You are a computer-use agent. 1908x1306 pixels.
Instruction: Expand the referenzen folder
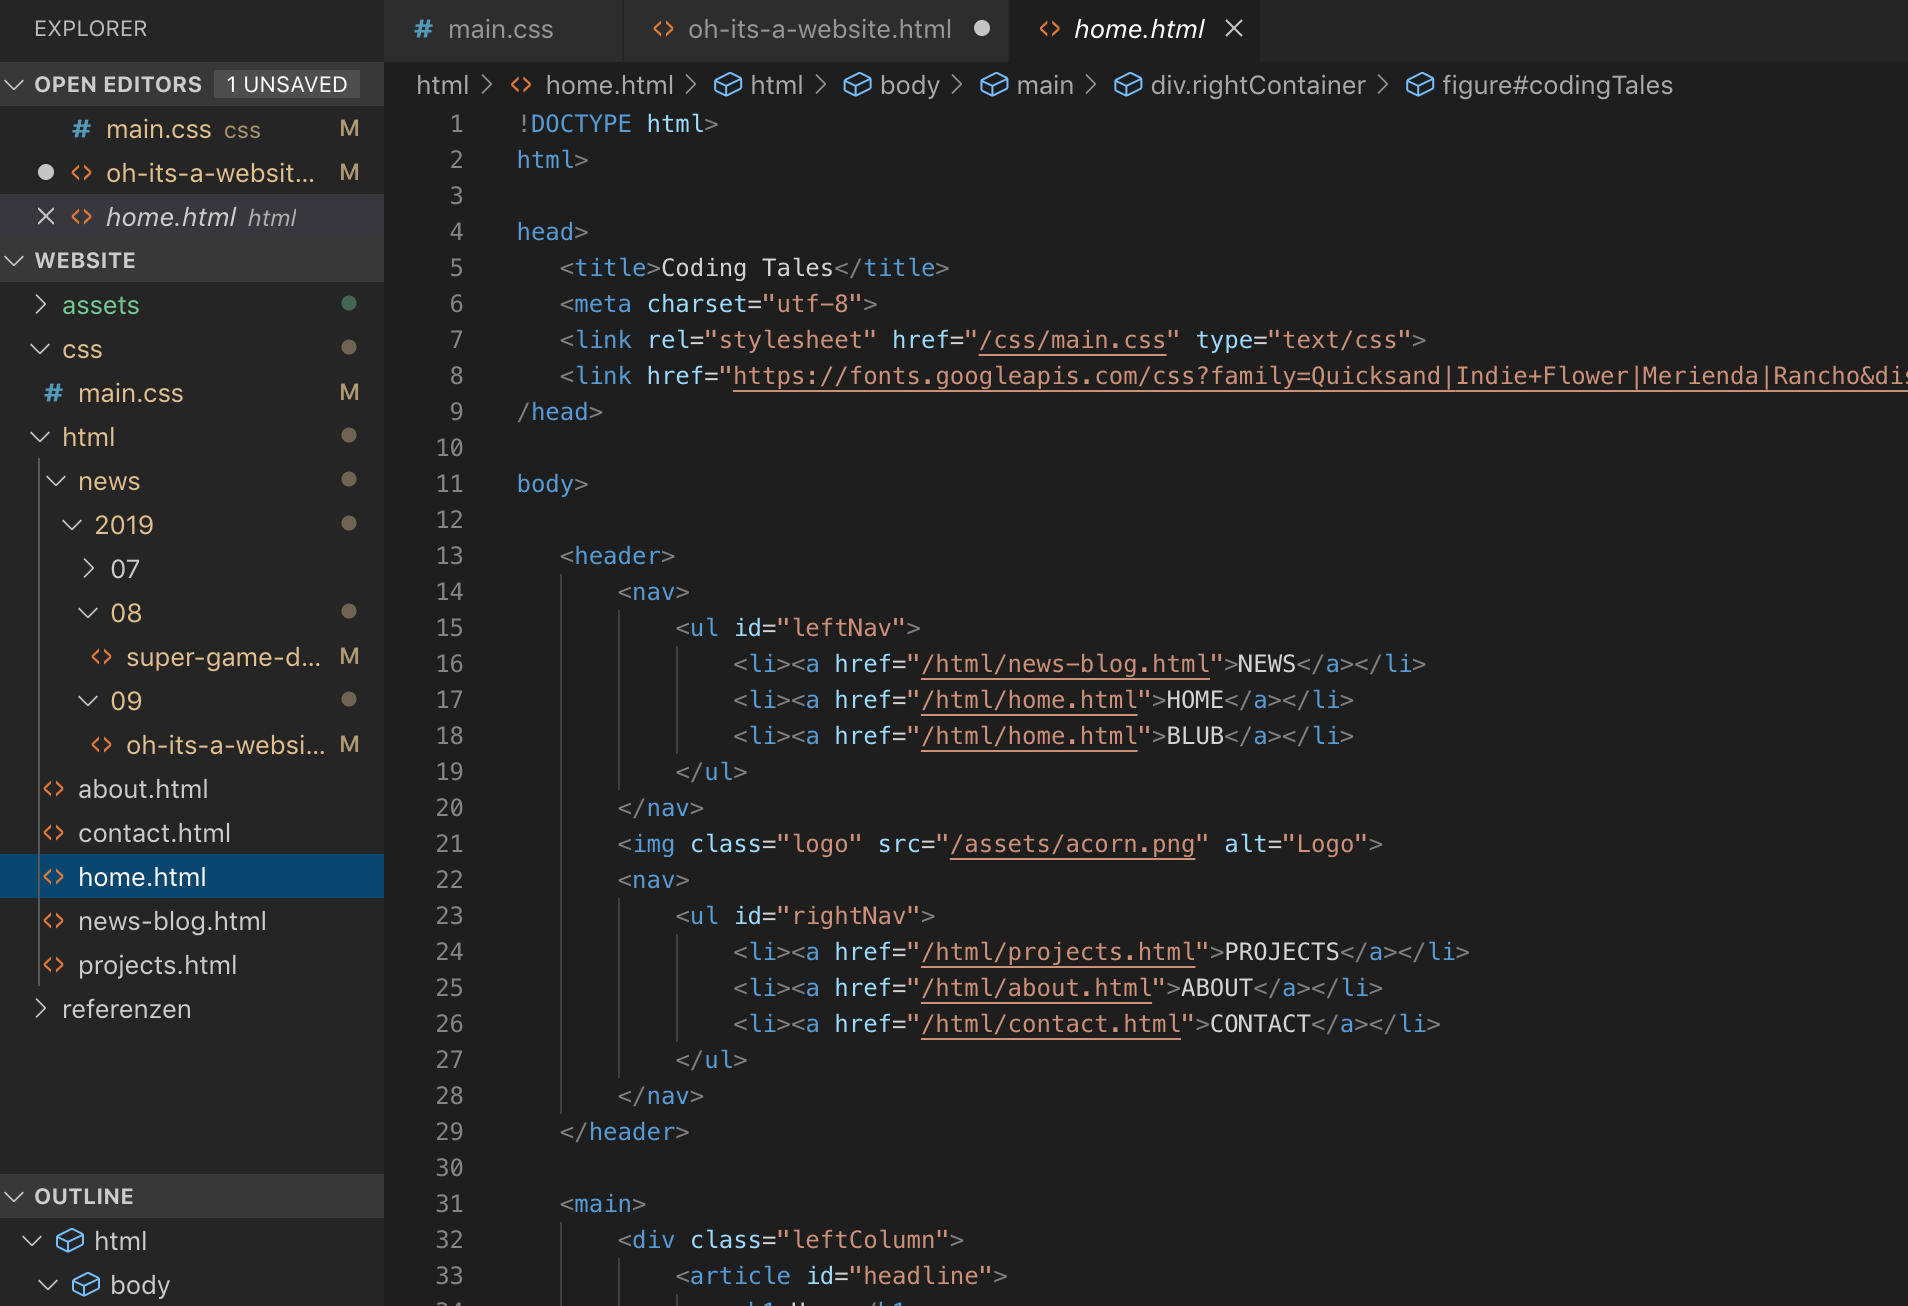[40, 1008]
